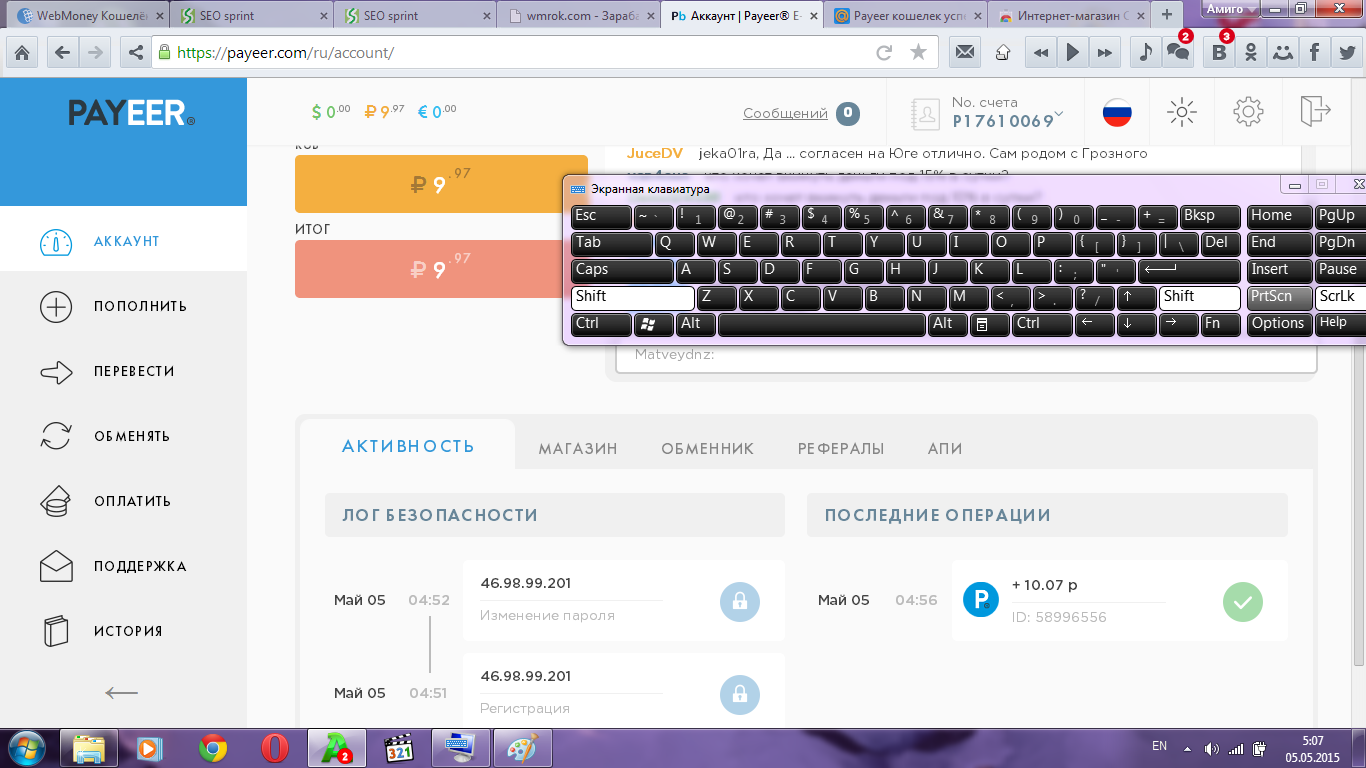This screenshot has width=1366, height=768.
Task: Click the smiley face icon next to Facebook
Action: coord(1282,52)
